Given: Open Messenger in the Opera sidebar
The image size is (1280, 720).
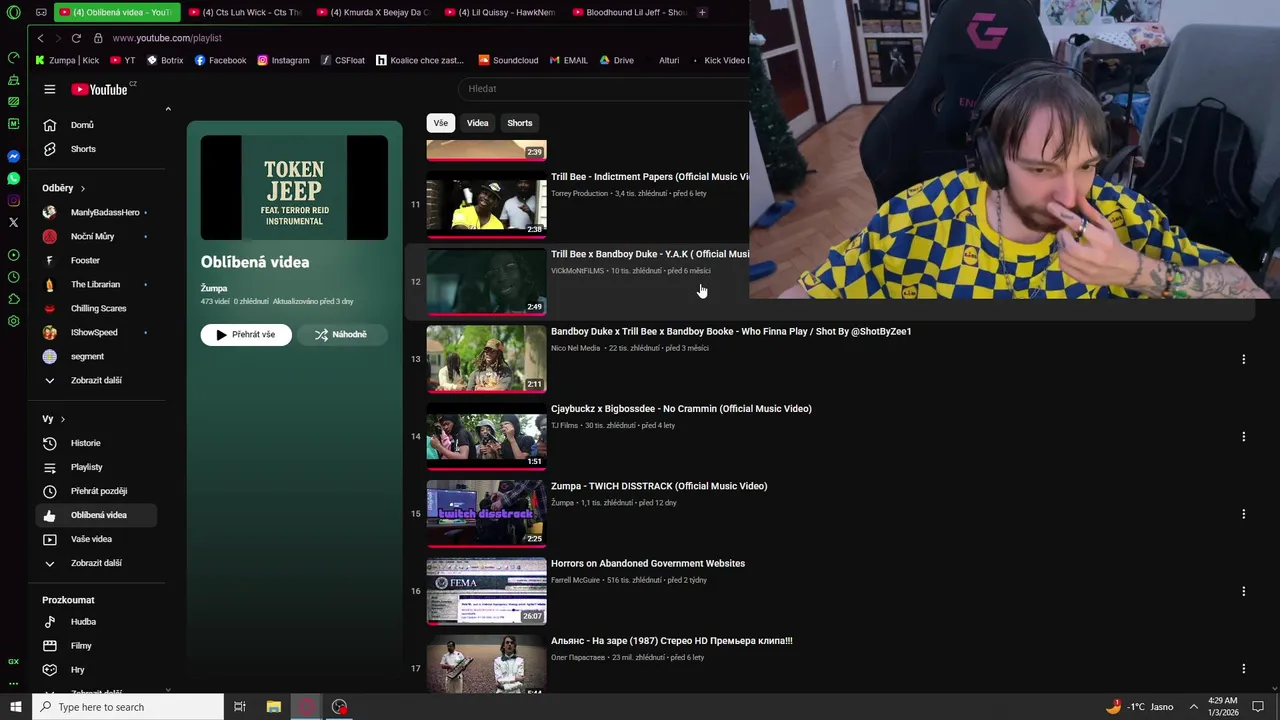Looking at the screenshot, I should point(13,156).
